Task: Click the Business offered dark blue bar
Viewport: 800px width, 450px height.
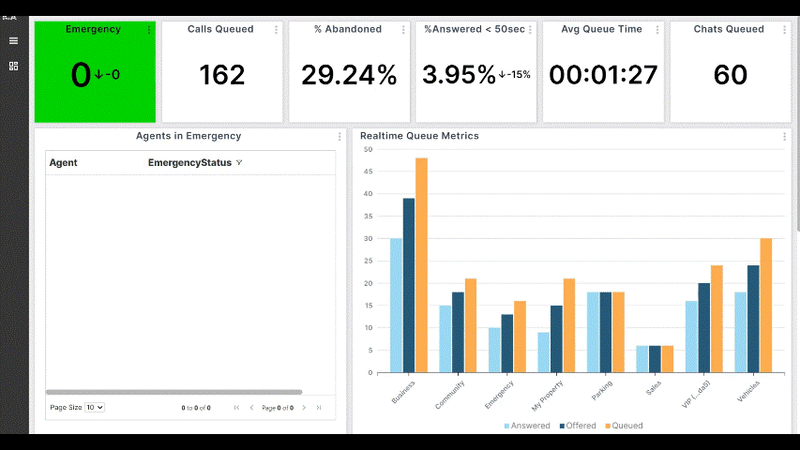Action: coord(409,286)
